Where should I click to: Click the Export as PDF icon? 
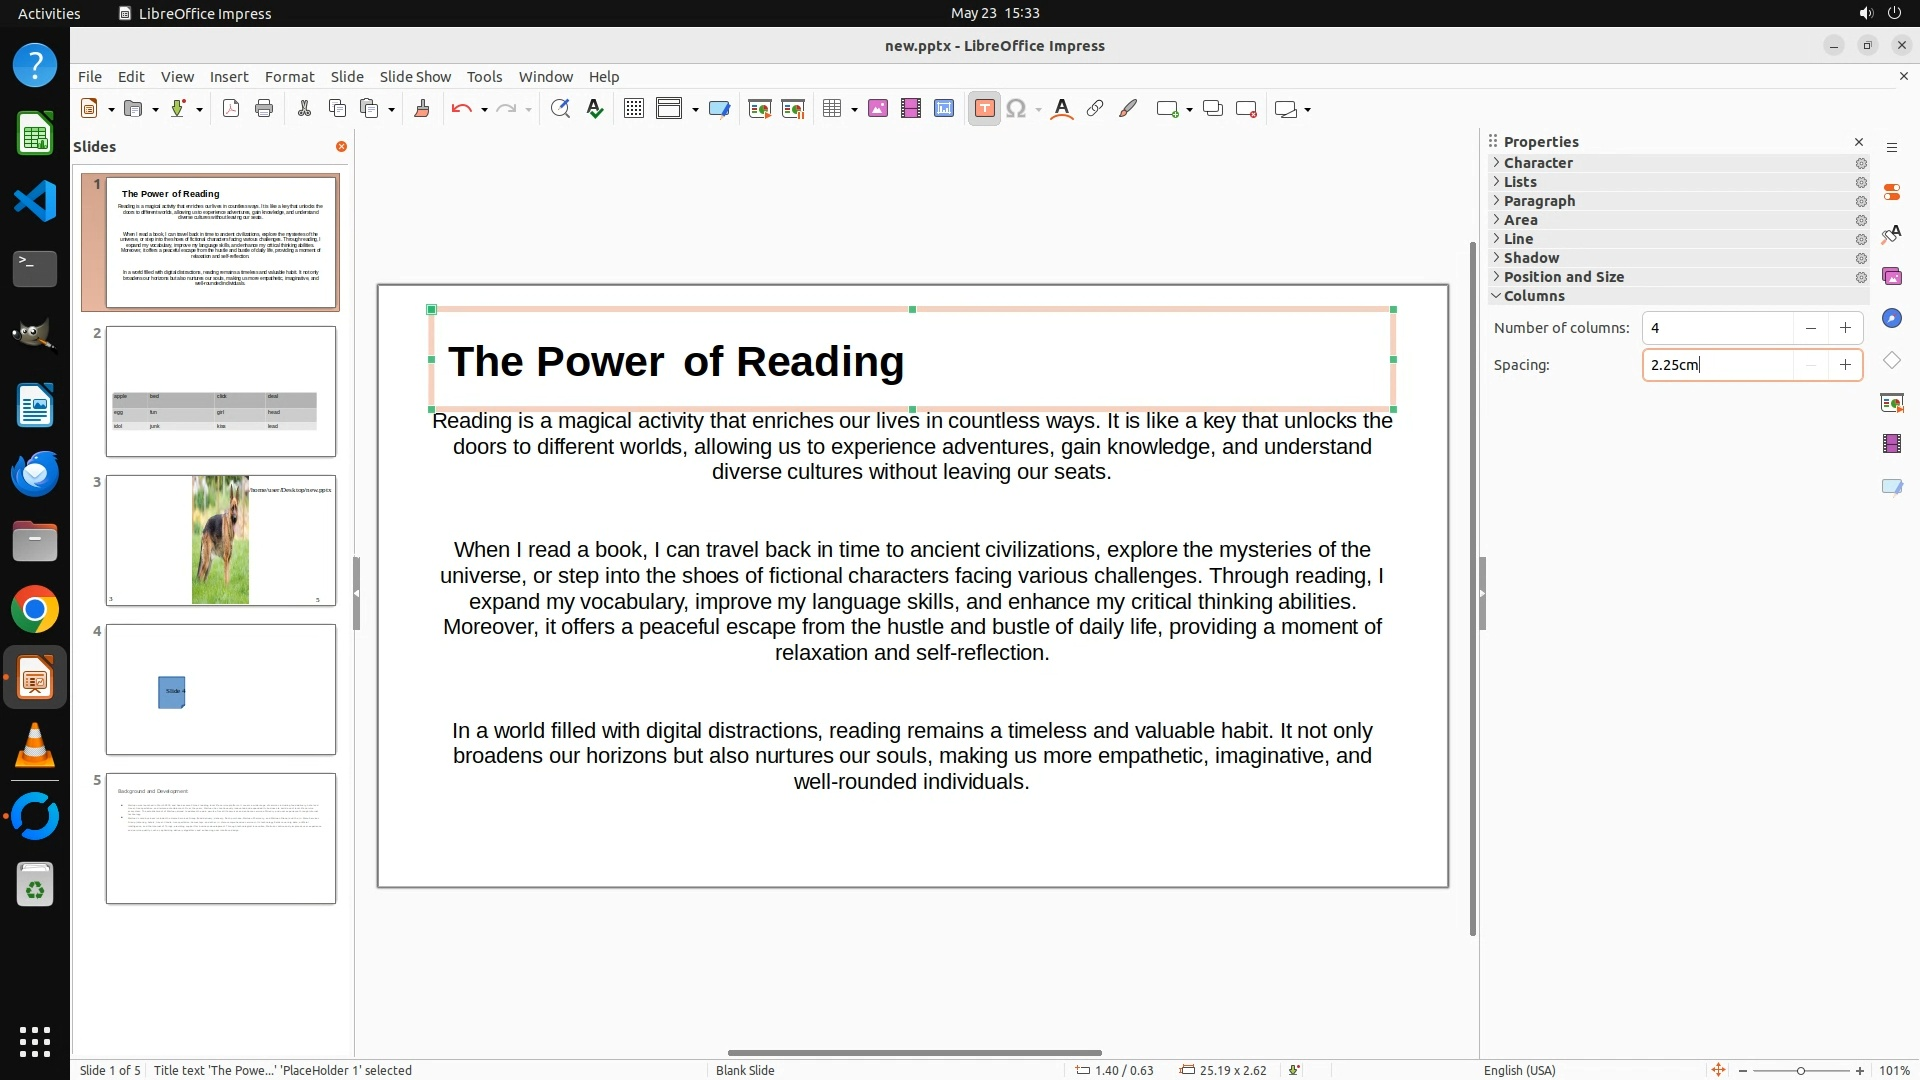pos(231,109)
